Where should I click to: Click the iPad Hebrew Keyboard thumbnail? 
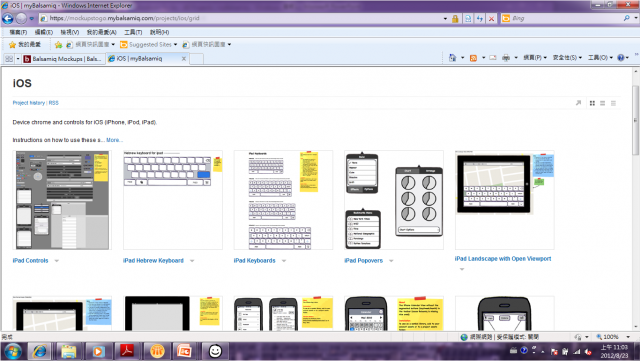tap(173, 200)
